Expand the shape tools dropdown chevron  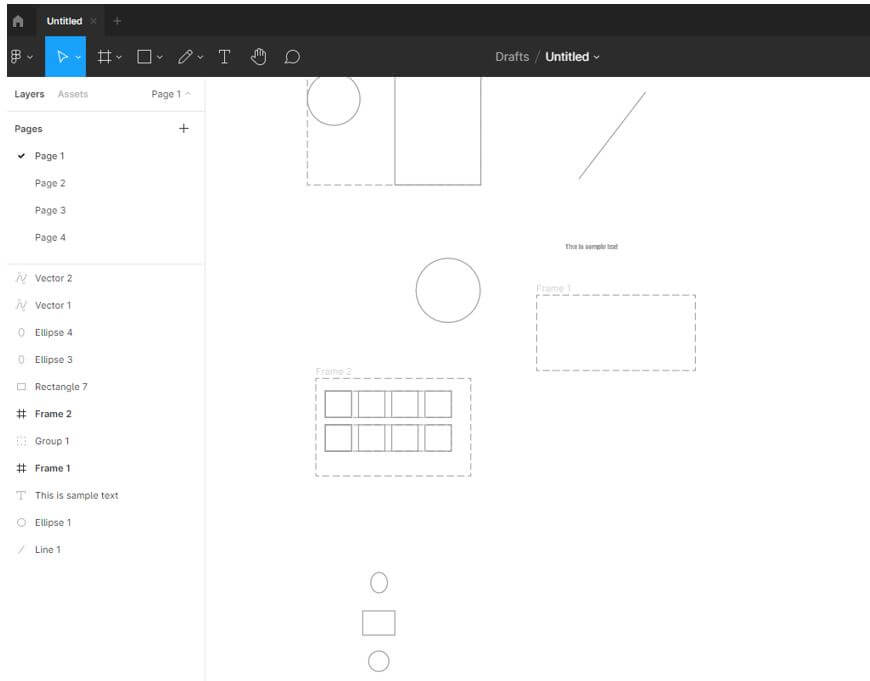[x=160, y=57]
